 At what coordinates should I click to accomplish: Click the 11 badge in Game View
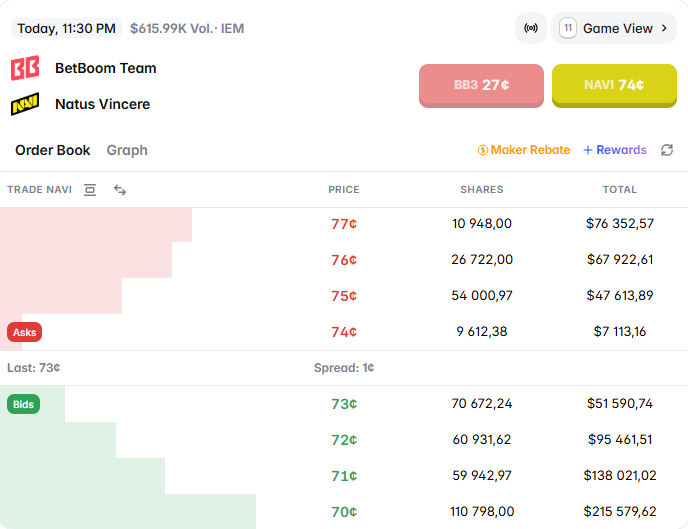(568, 28)
